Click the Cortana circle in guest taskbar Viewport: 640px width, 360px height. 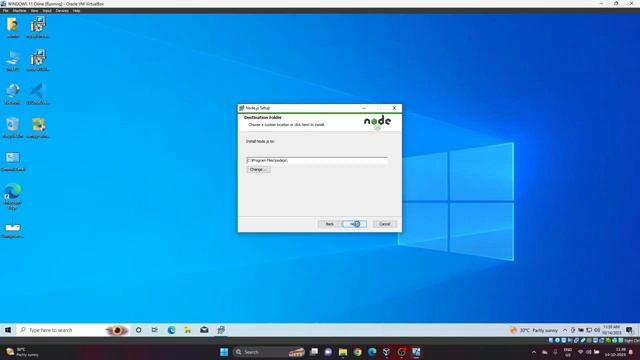(x=138, y=330)
